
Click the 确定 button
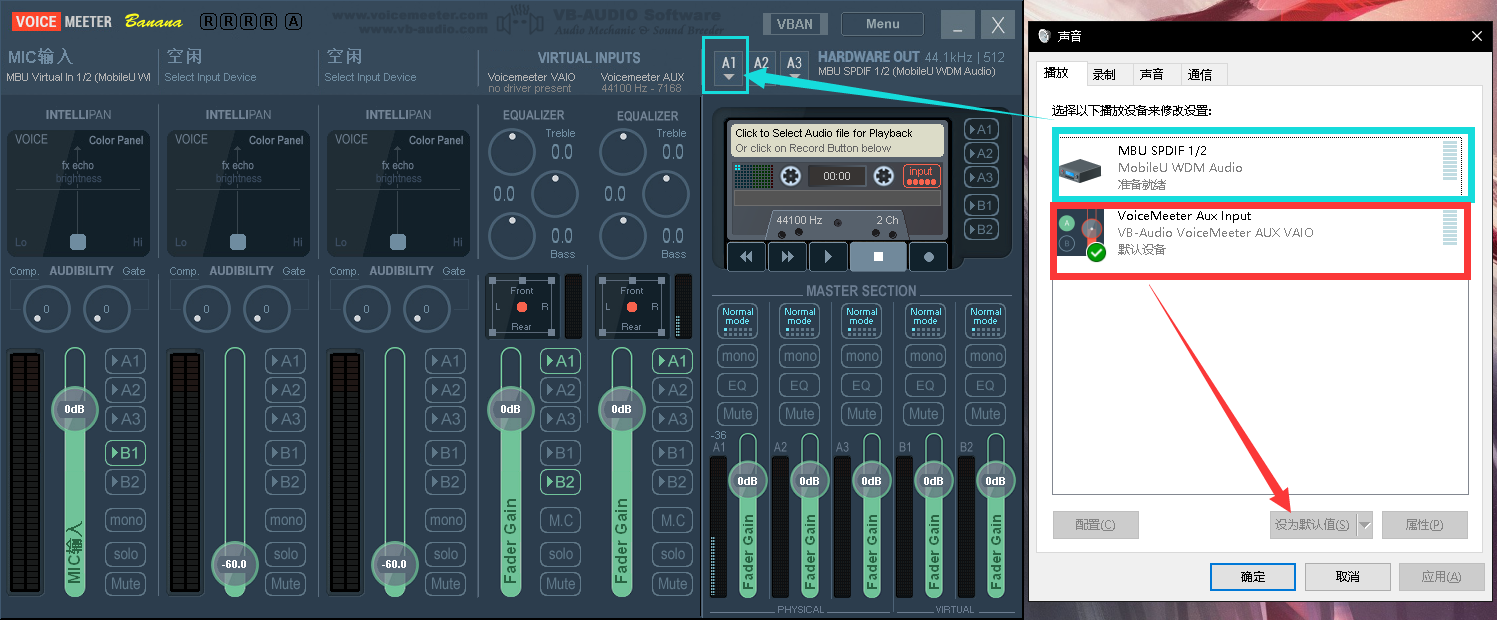[x=1252, y=577]
